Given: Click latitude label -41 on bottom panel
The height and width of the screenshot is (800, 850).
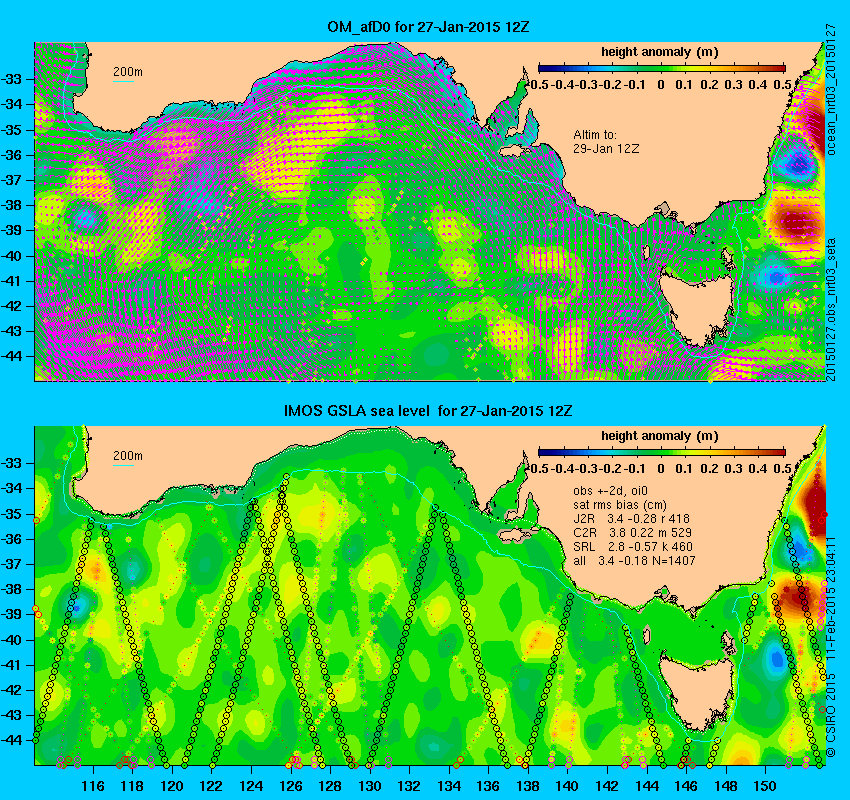Looking at the screenshot, I should point(11,665).
